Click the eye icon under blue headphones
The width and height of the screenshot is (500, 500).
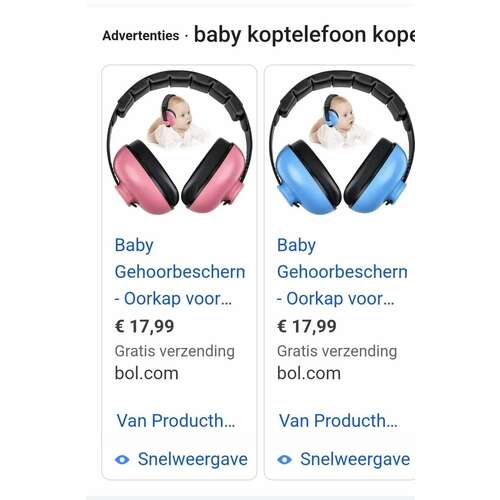point(284,460)
